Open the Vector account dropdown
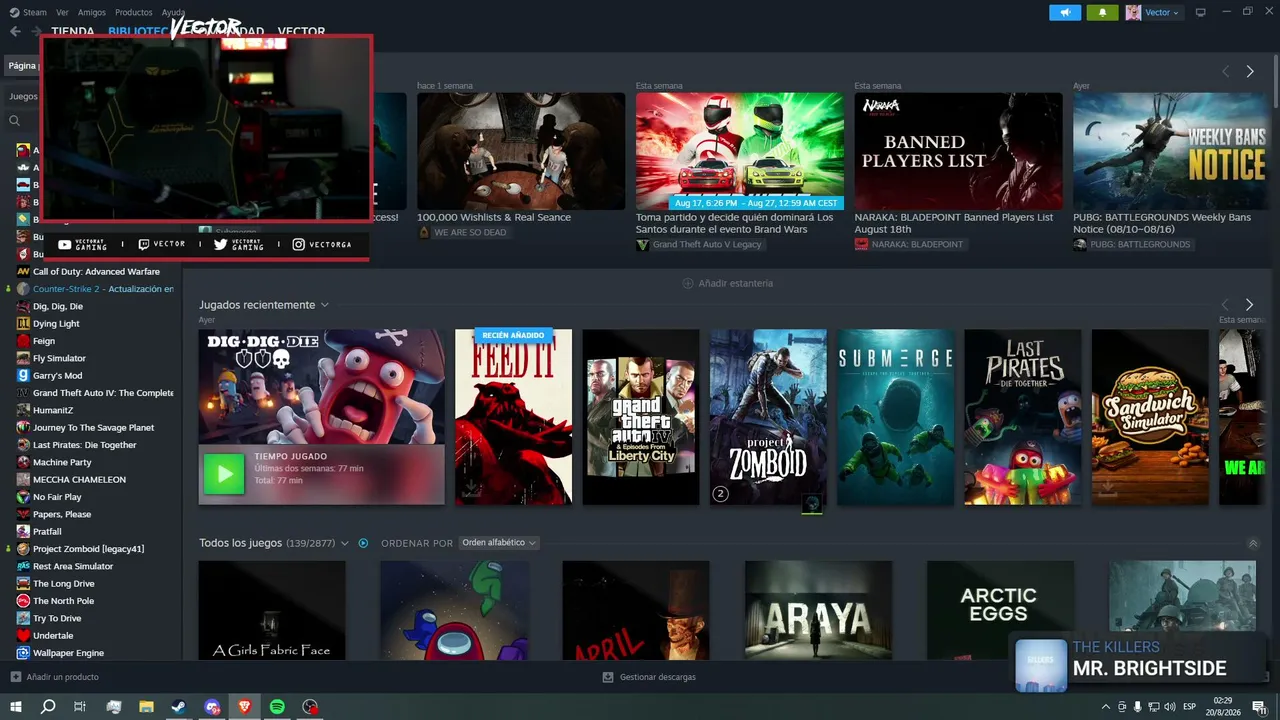 1154,12
